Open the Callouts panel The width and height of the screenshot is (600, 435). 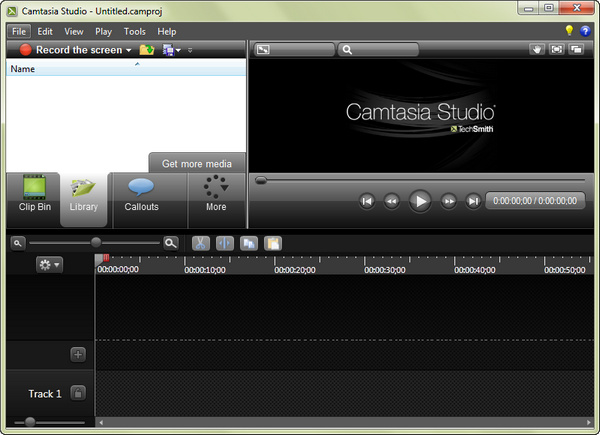[141, 193]
